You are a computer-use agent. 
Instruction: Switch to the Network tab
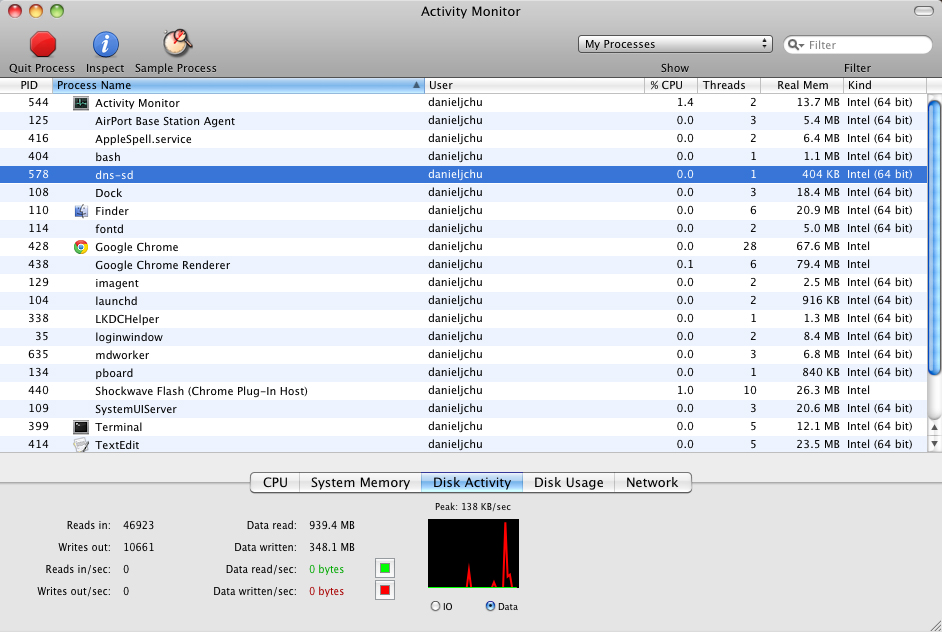652,482
